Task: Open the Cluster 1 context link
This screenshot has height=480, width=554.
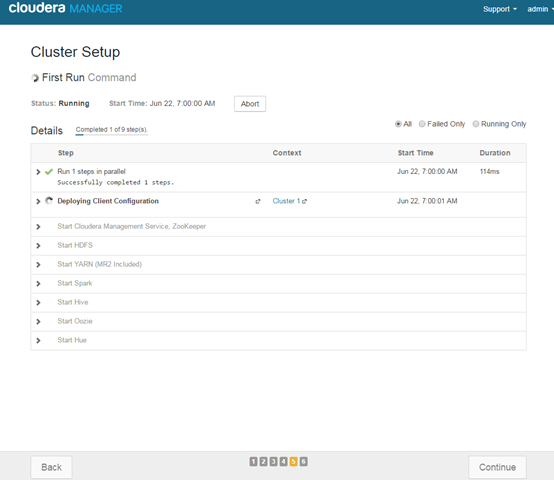Action: [286, 201]
